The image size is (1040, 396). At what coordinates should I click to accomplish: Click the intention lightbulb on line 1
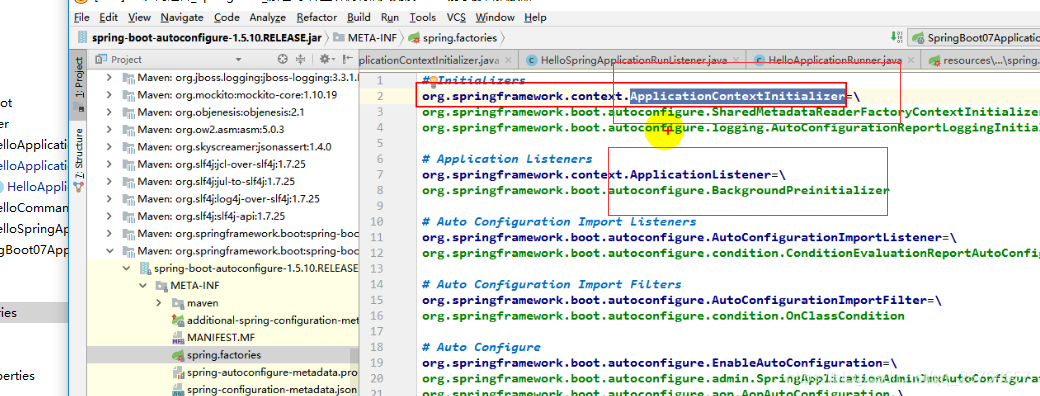point(433,80)
